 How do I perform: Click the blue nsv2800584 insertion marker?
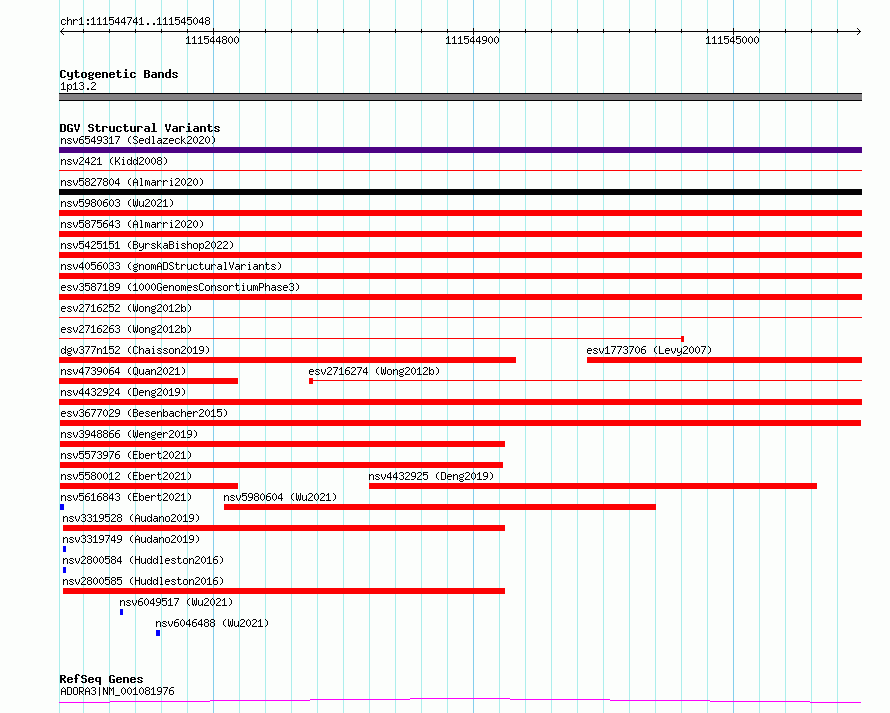(64, 570)
